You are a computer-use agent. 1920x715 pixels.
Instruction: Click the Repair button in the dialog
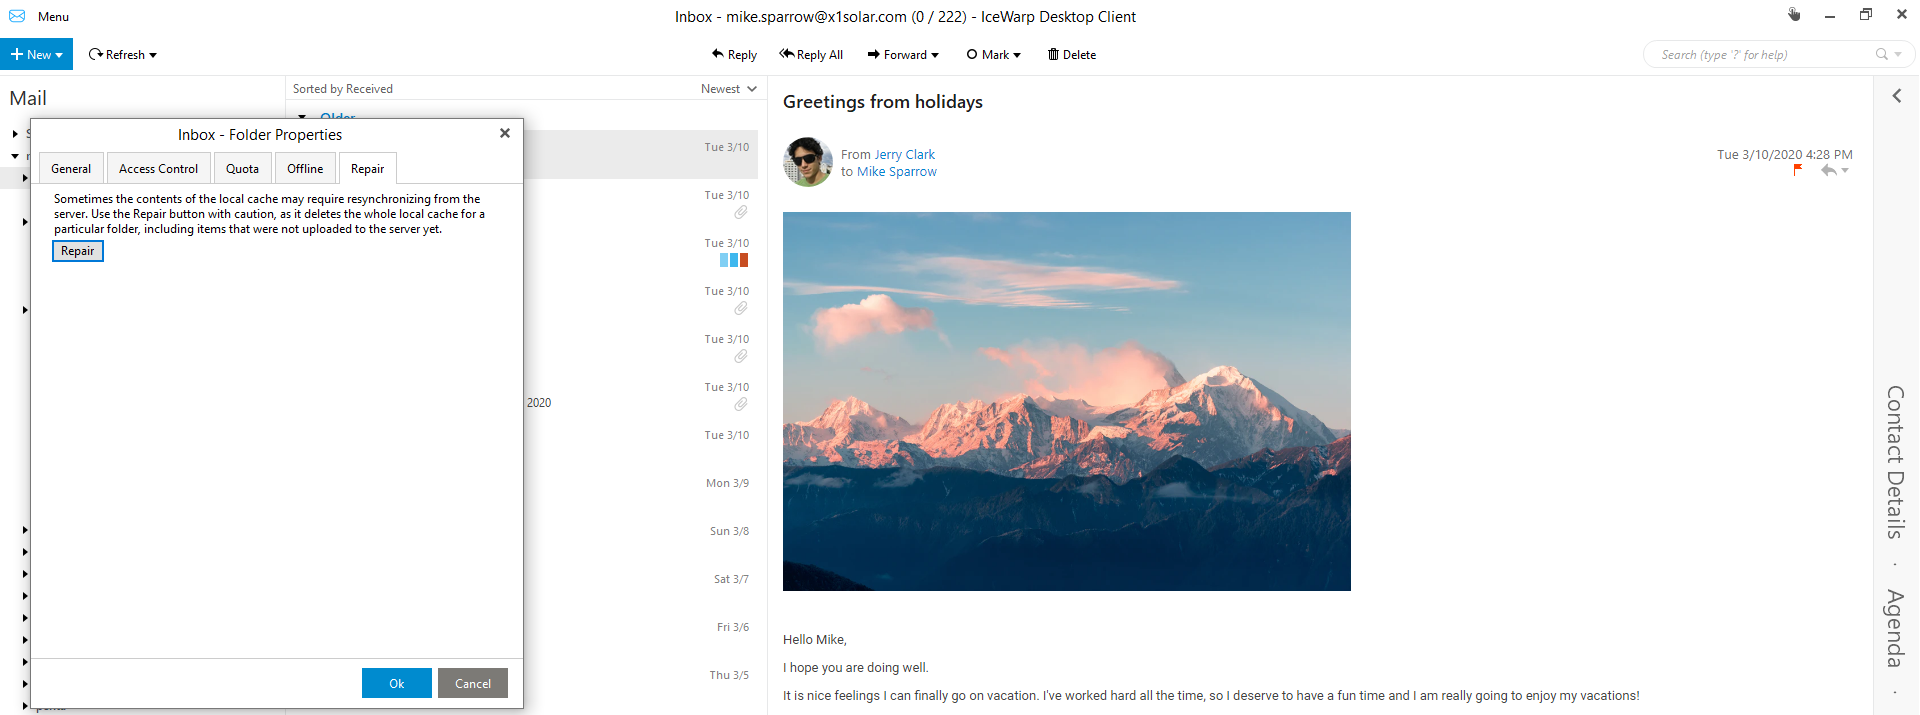(78, 251)
